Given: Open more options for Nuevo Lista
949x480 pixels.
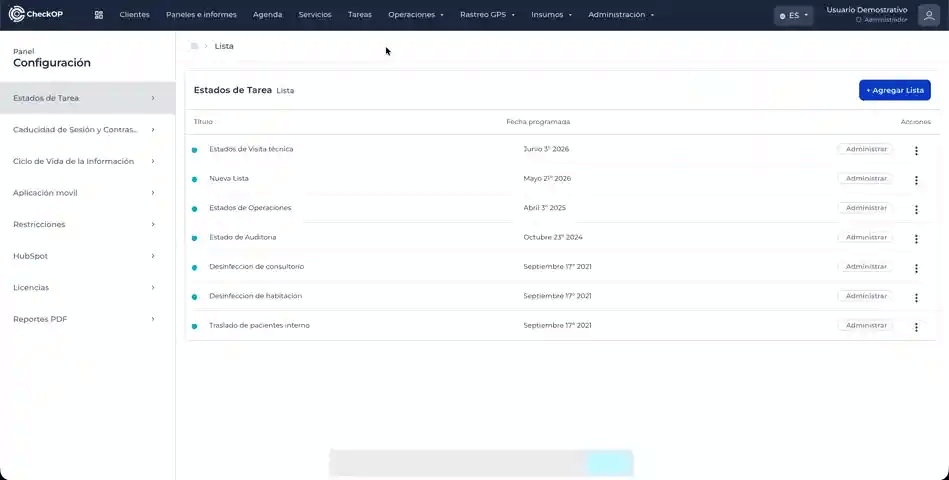Looking at the screenshot, I should pos(916,180).
